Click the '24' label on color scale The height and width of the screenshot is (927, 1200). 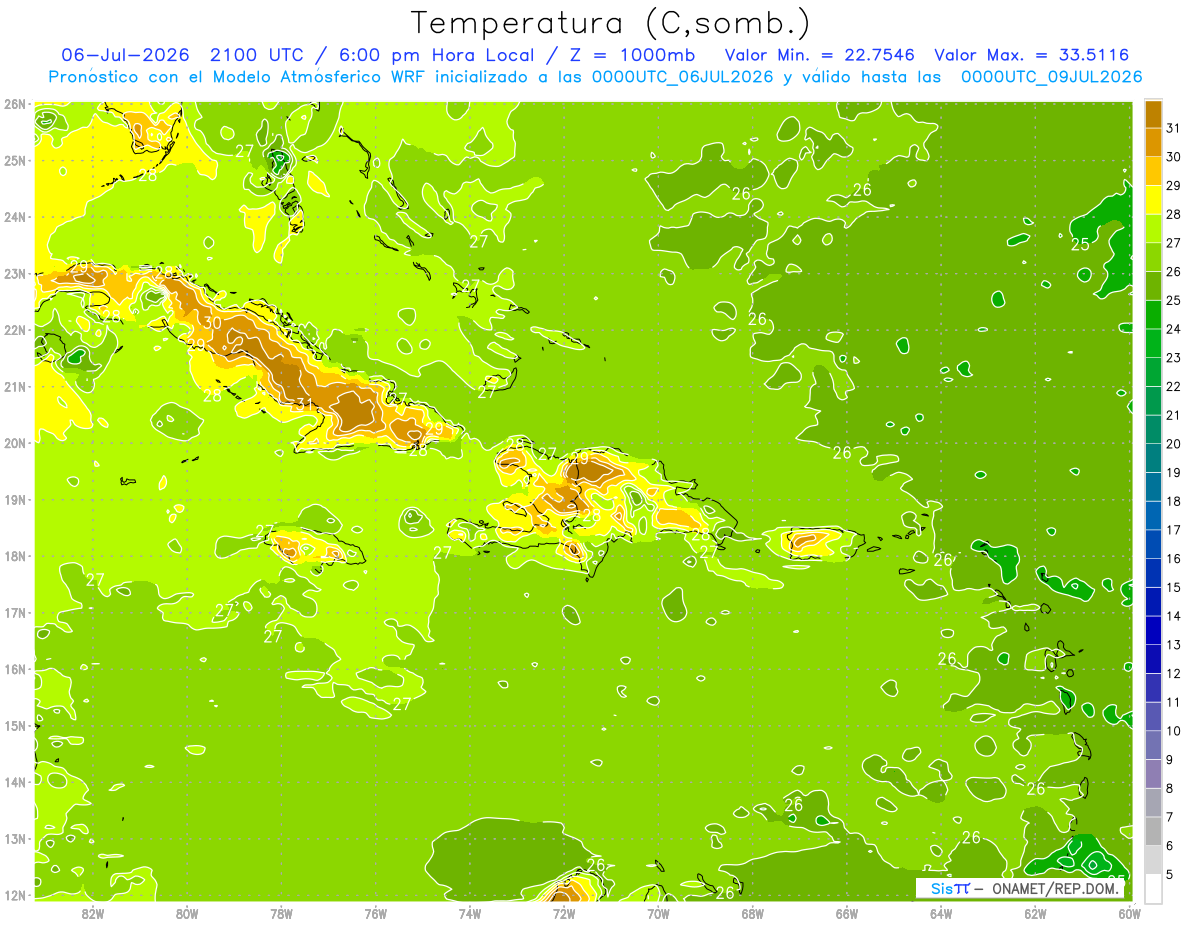[1173, 329]
